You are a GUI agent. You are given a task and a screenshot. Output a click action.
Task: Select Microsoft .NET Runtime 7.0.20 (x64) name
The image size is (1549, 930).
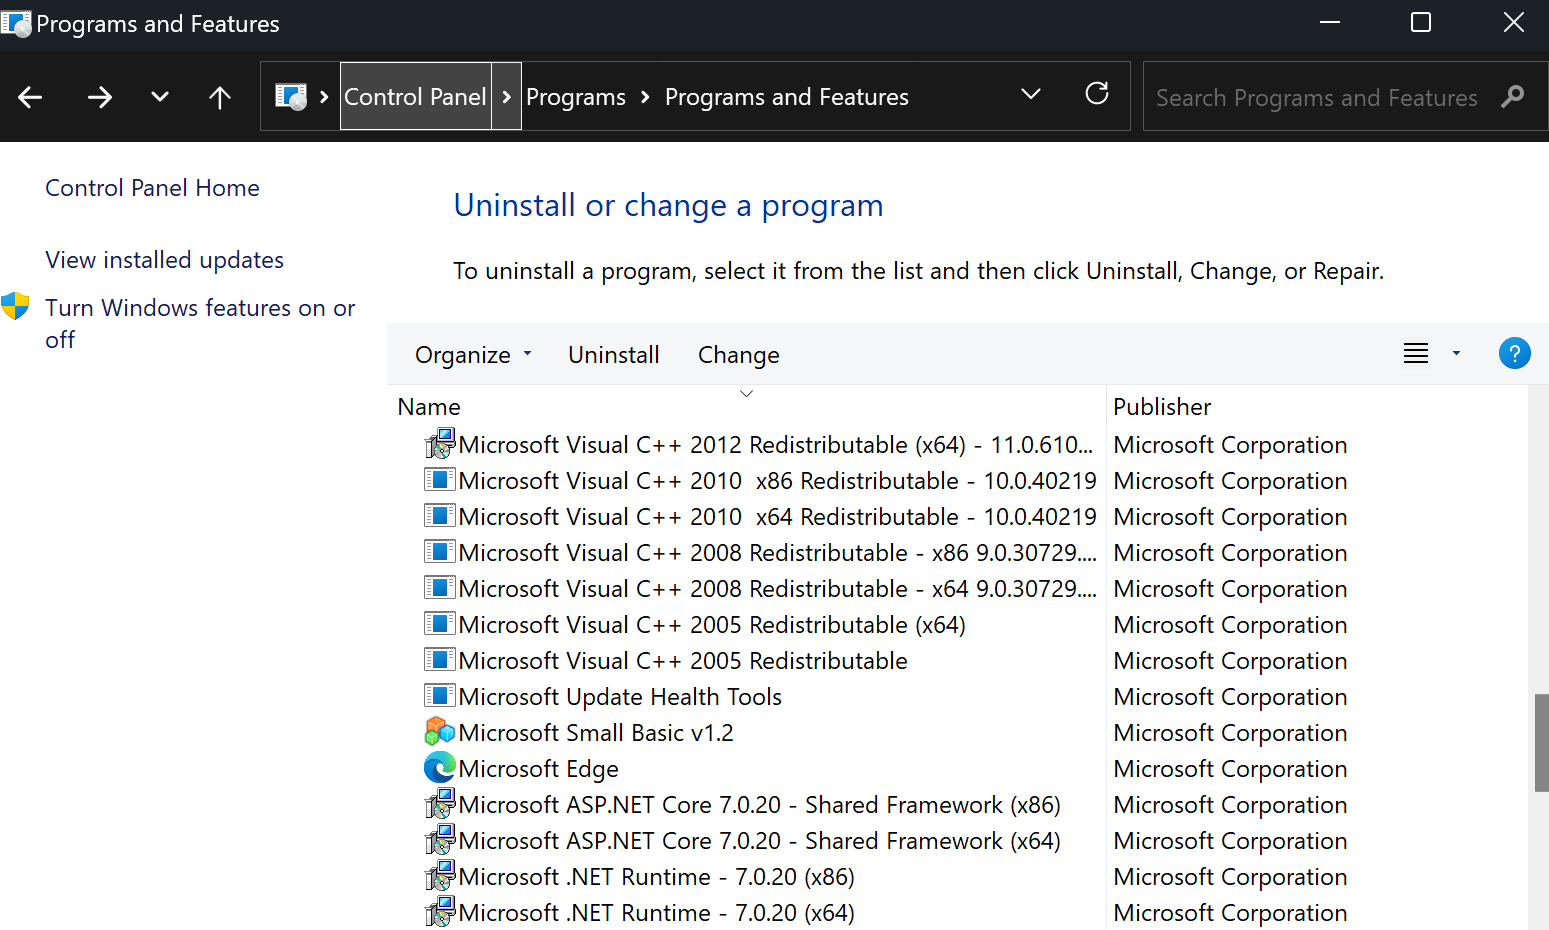pos(657,913)
